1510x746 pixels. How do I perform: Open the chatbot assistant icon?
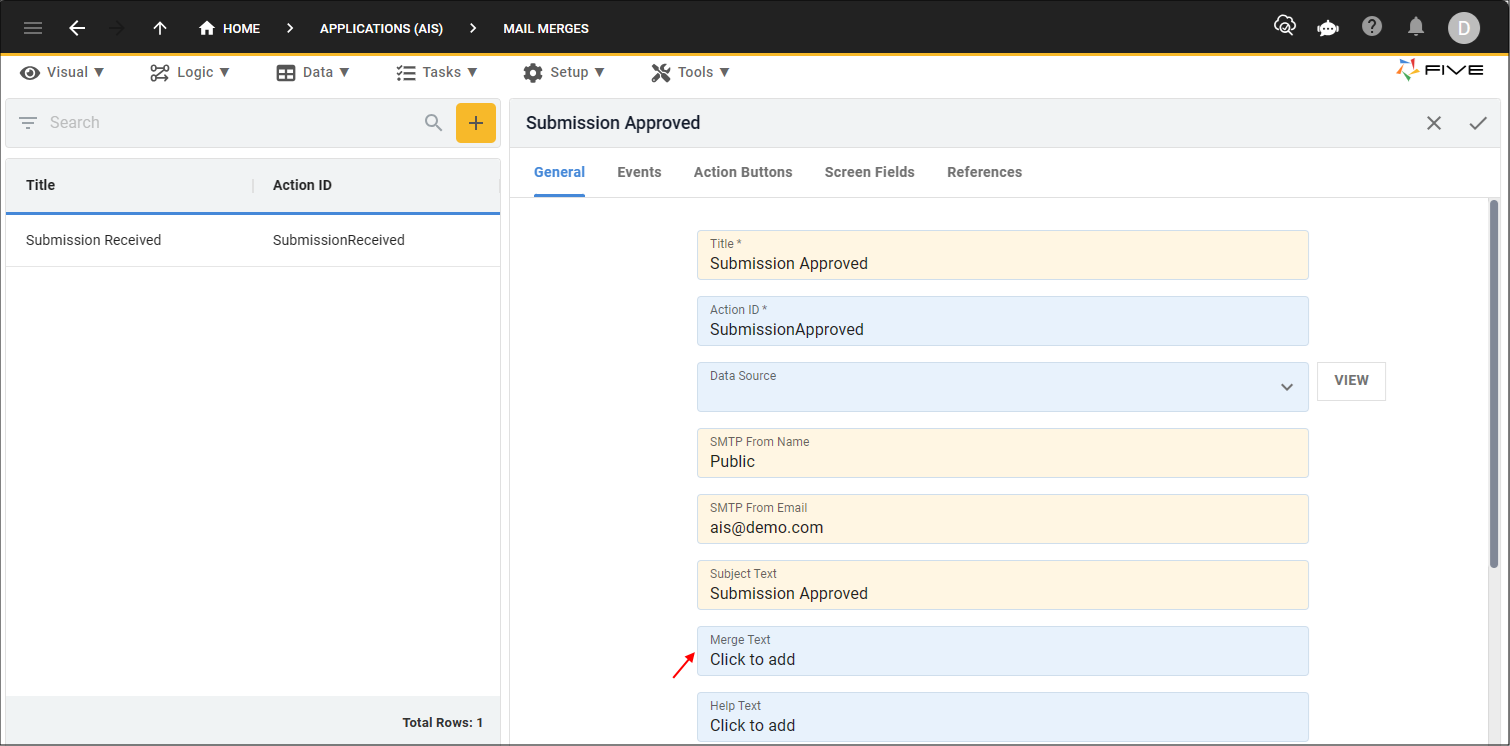tap(1328, 28)
